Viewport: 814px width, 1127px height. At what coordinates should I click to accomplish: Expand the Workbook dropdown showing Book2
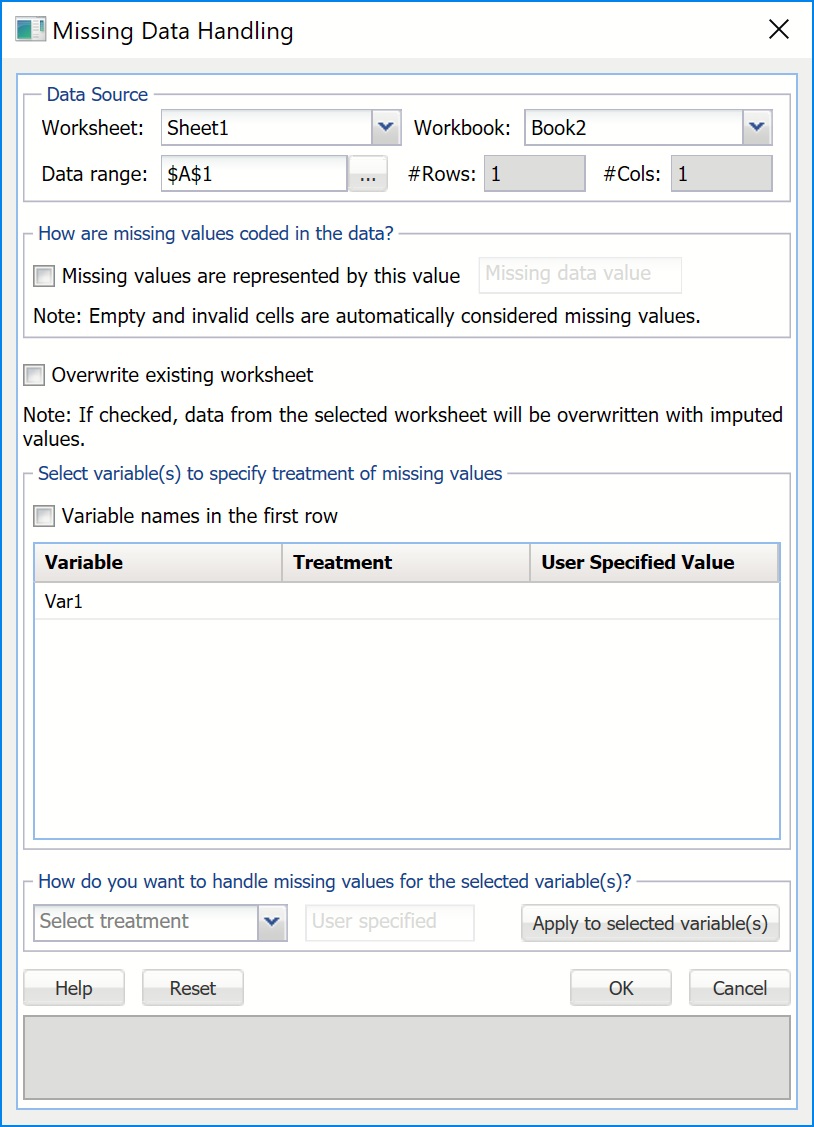point(756,127)
